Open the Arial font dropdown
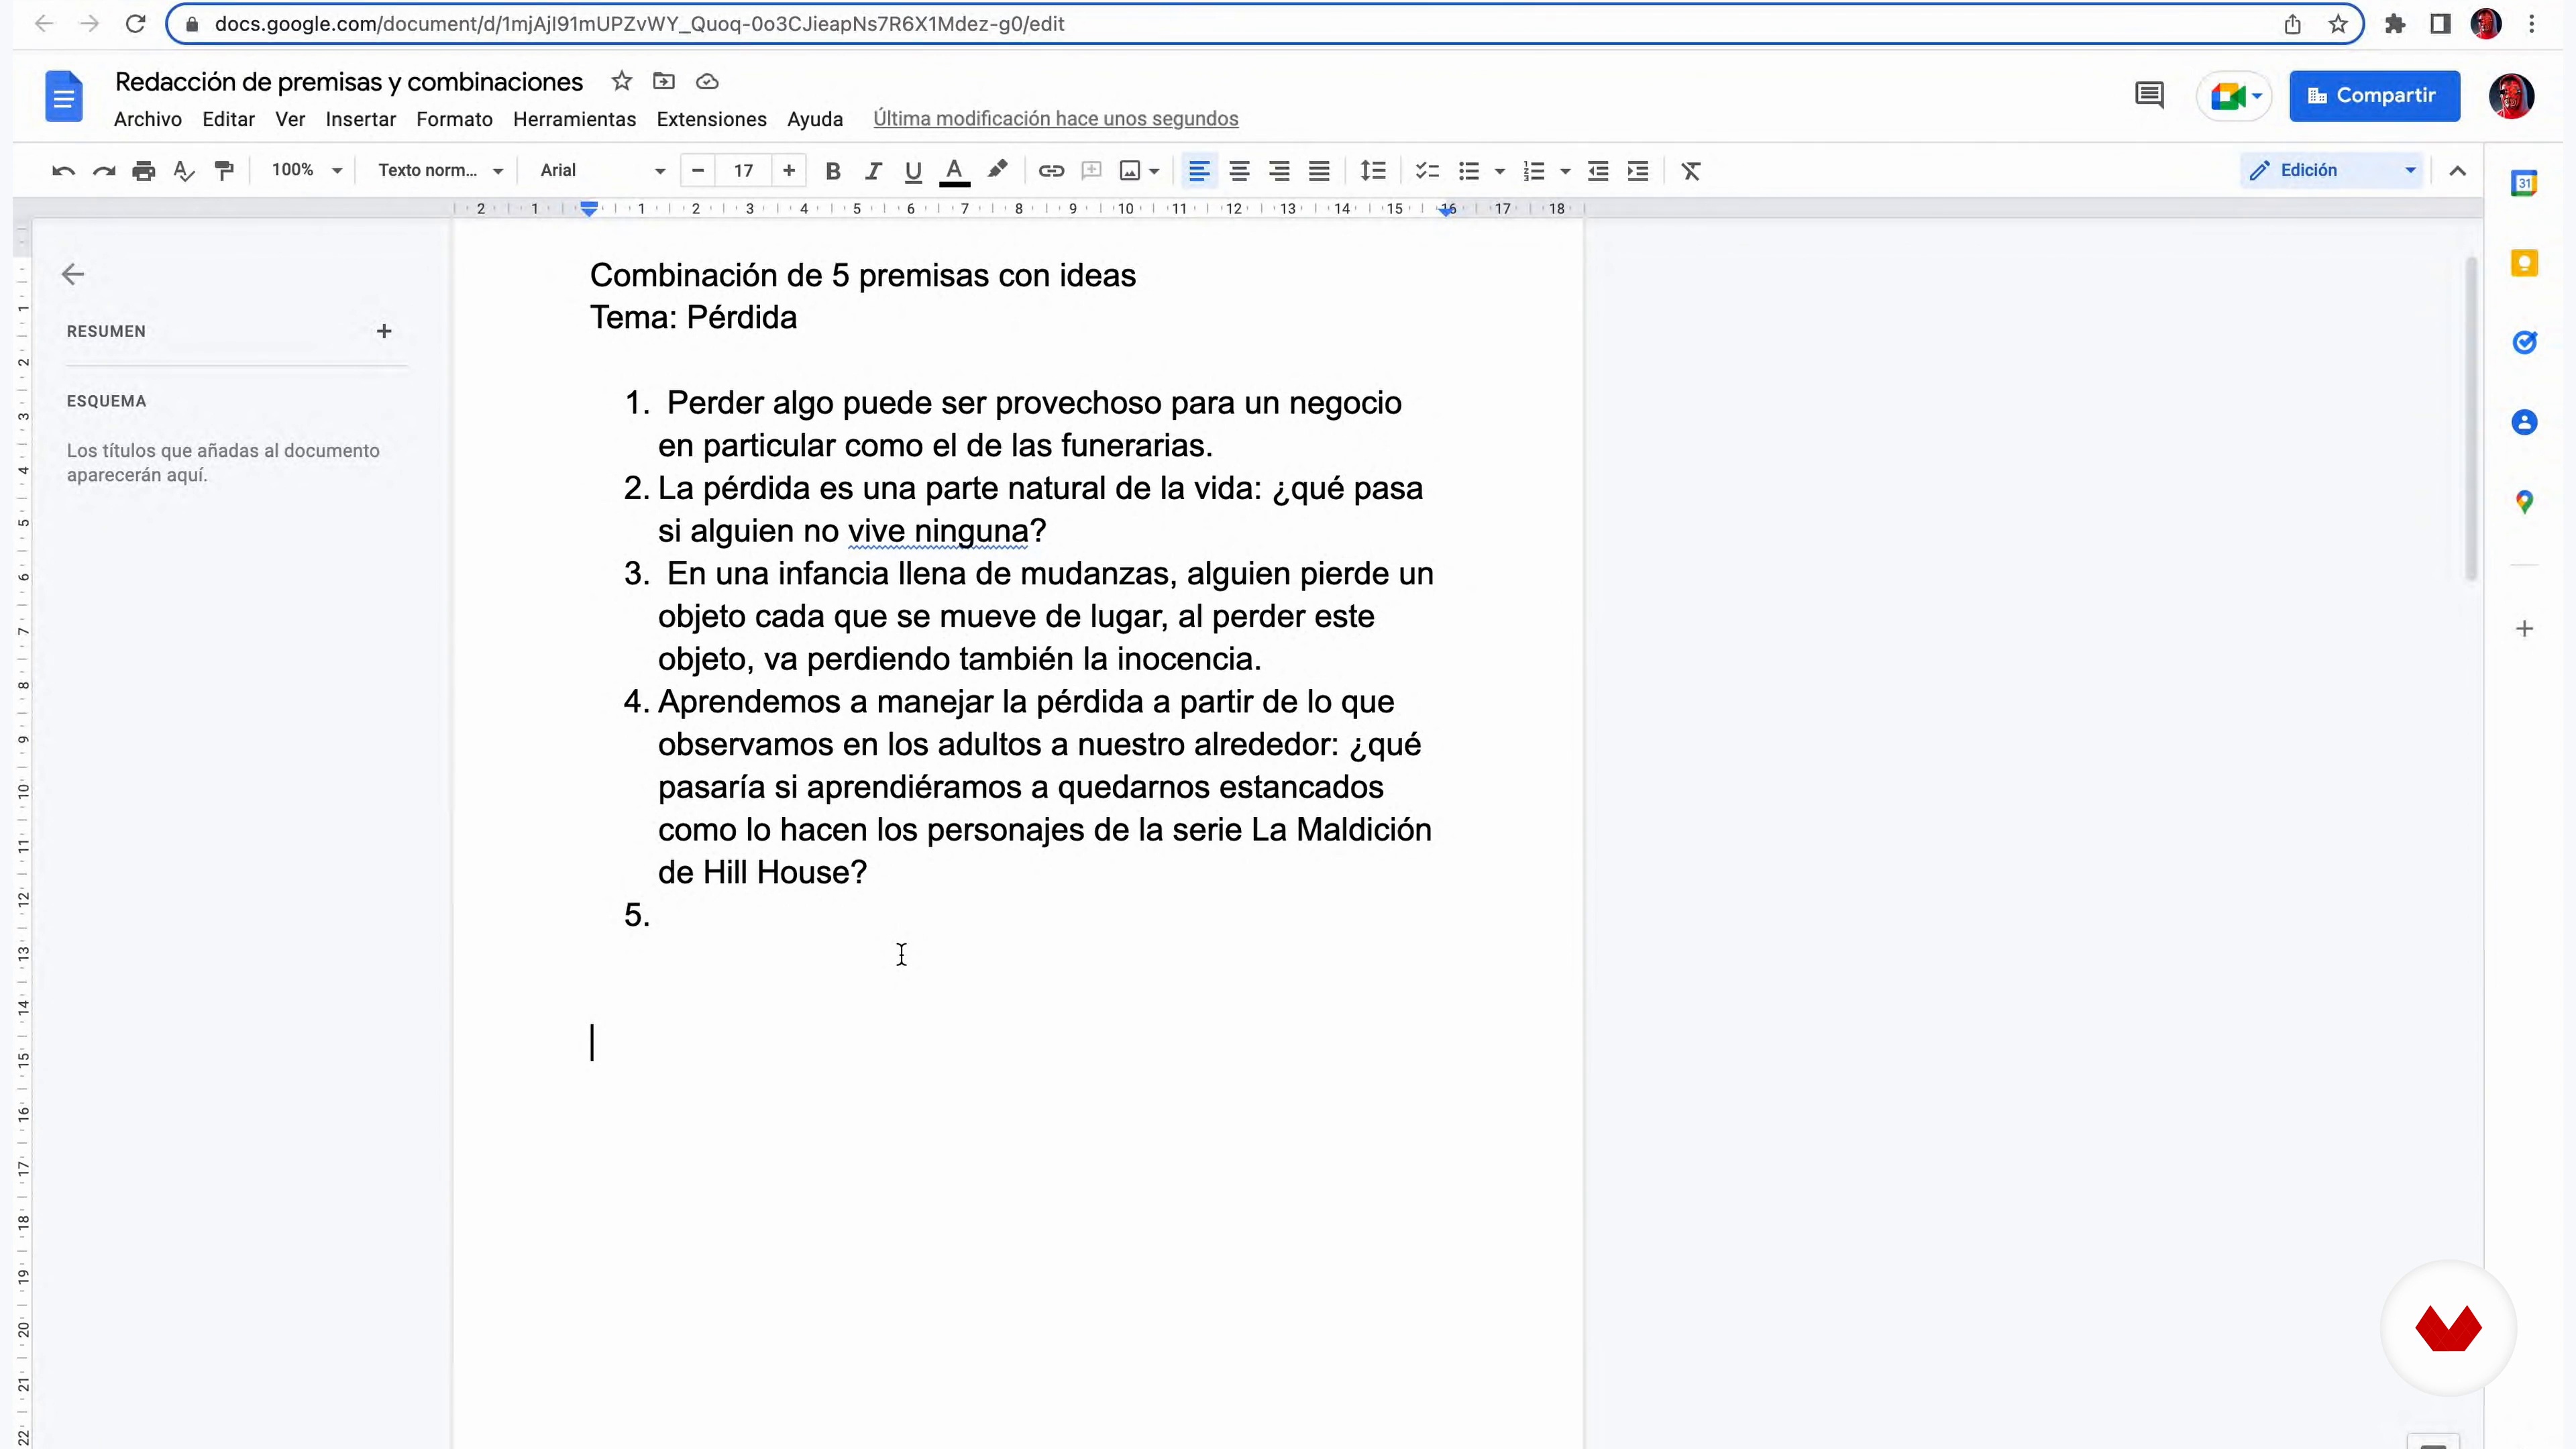 (x=602, y=171)
